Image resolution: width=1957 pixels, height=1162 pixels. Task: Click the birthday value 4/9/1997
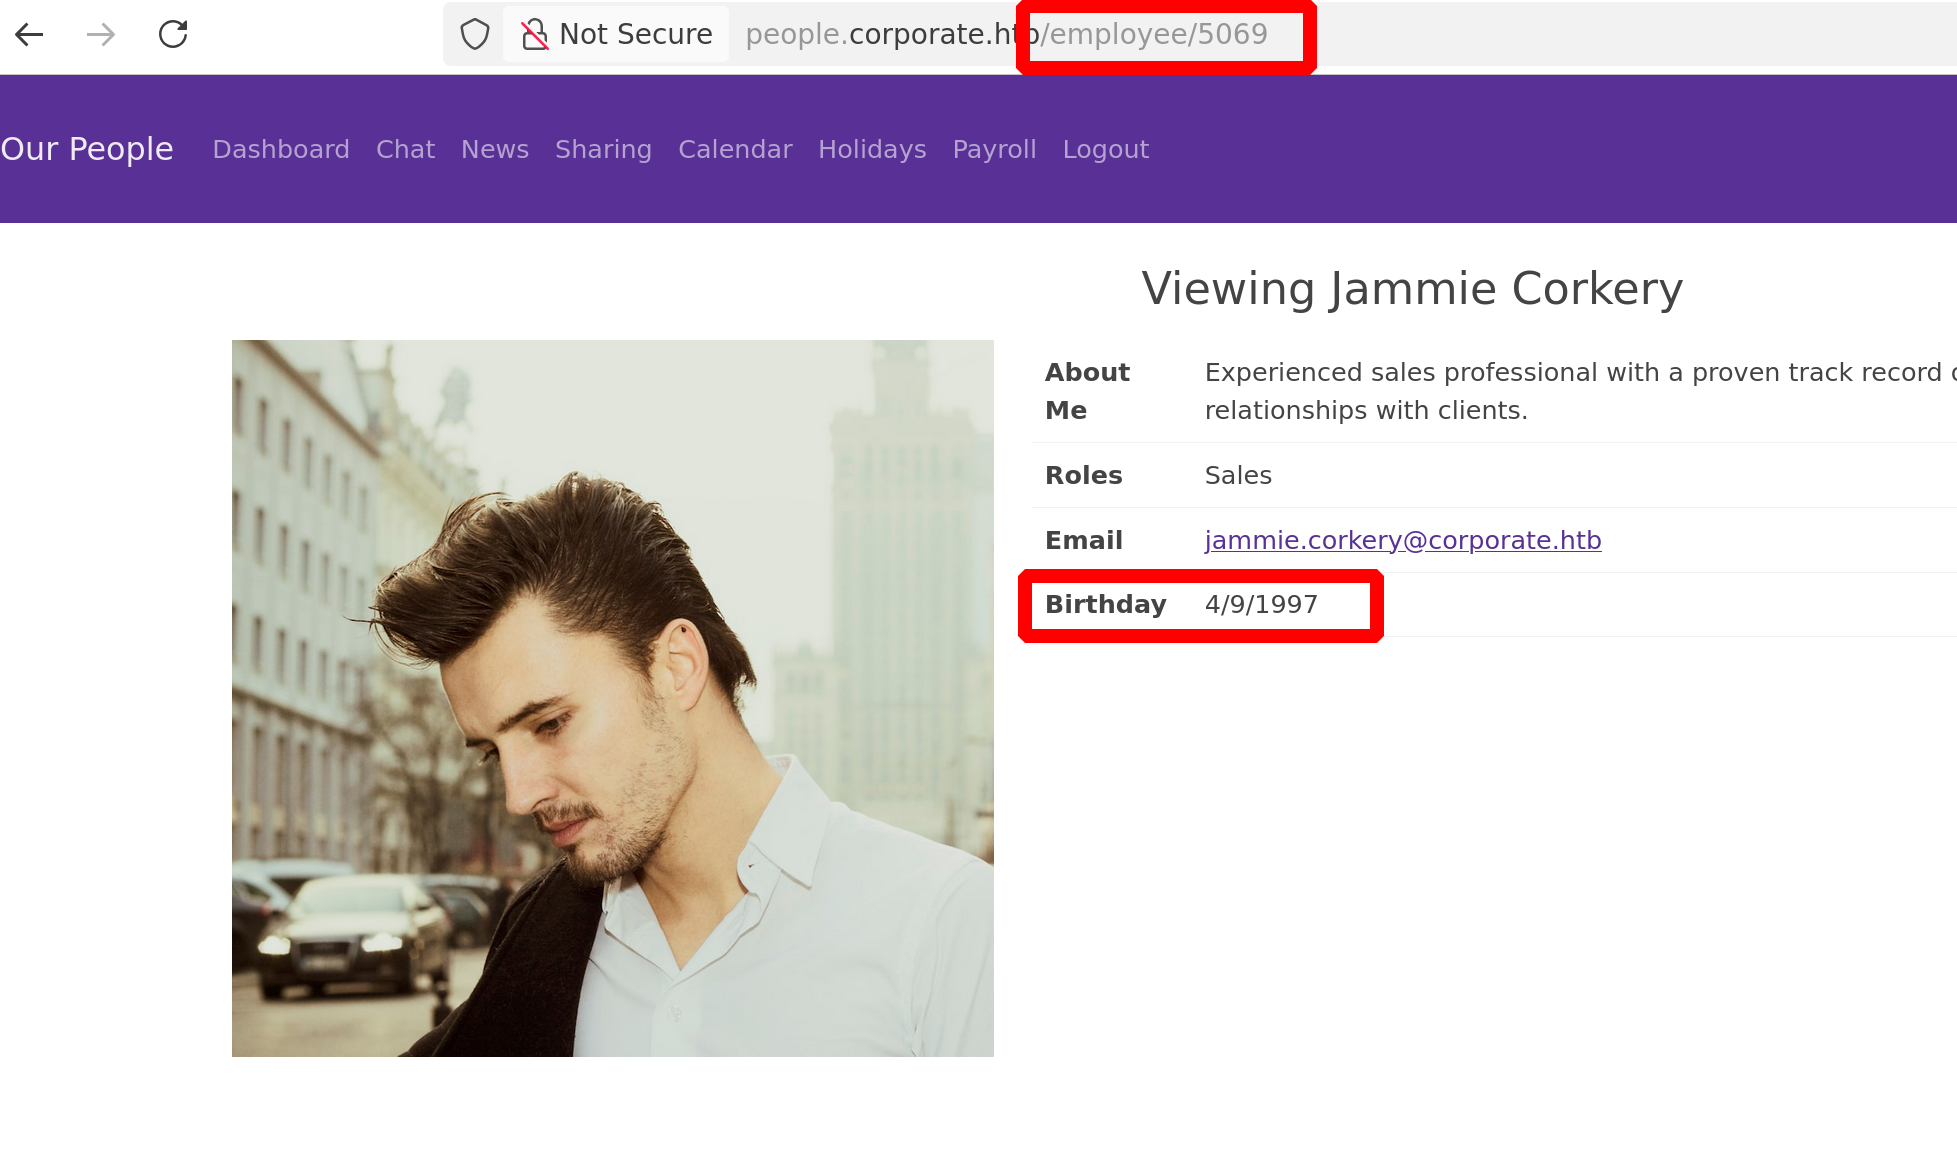coord(1261,605)
